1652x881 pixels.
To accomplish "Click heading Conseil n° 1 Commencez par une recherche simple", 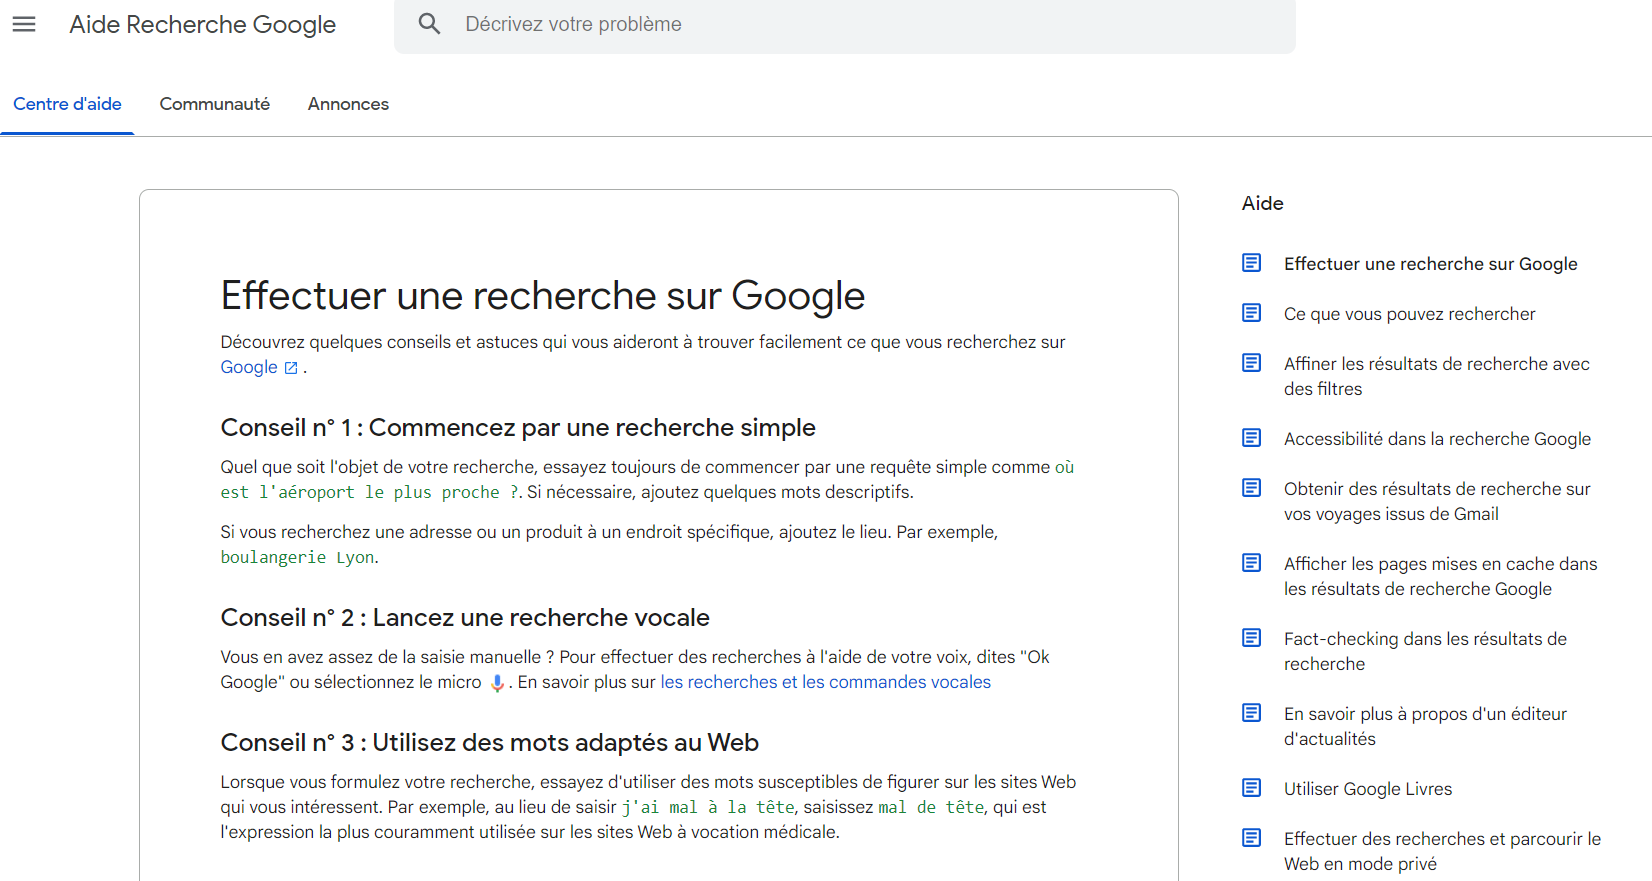I will click(x=518, y=428).
